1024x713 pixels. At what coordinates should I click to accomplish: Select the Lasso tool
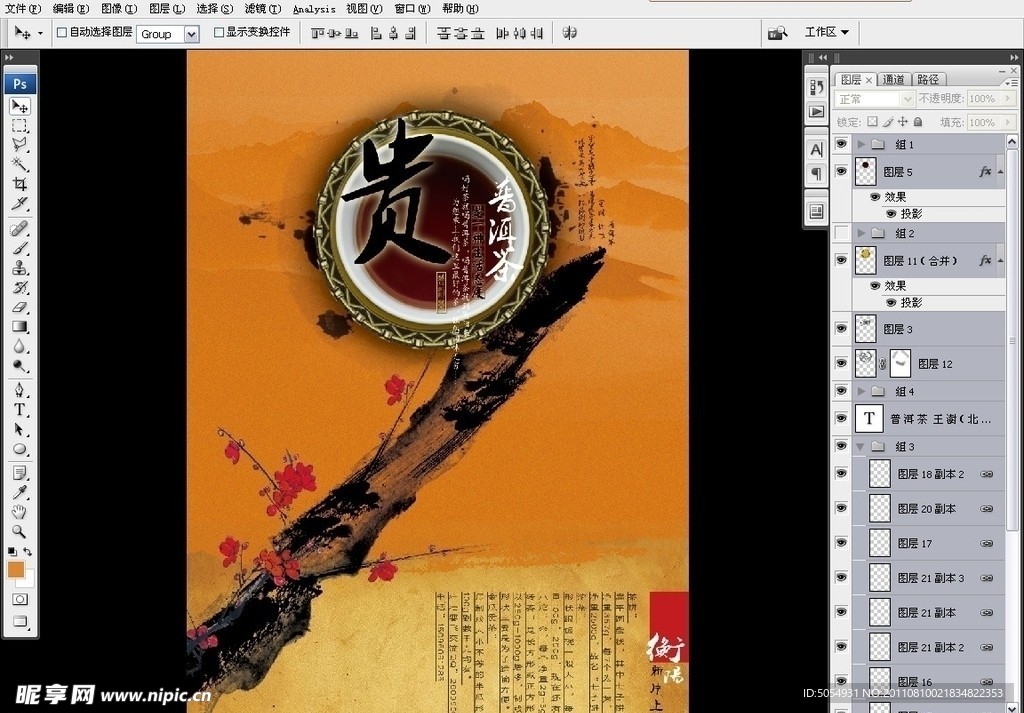pos(19,145)
